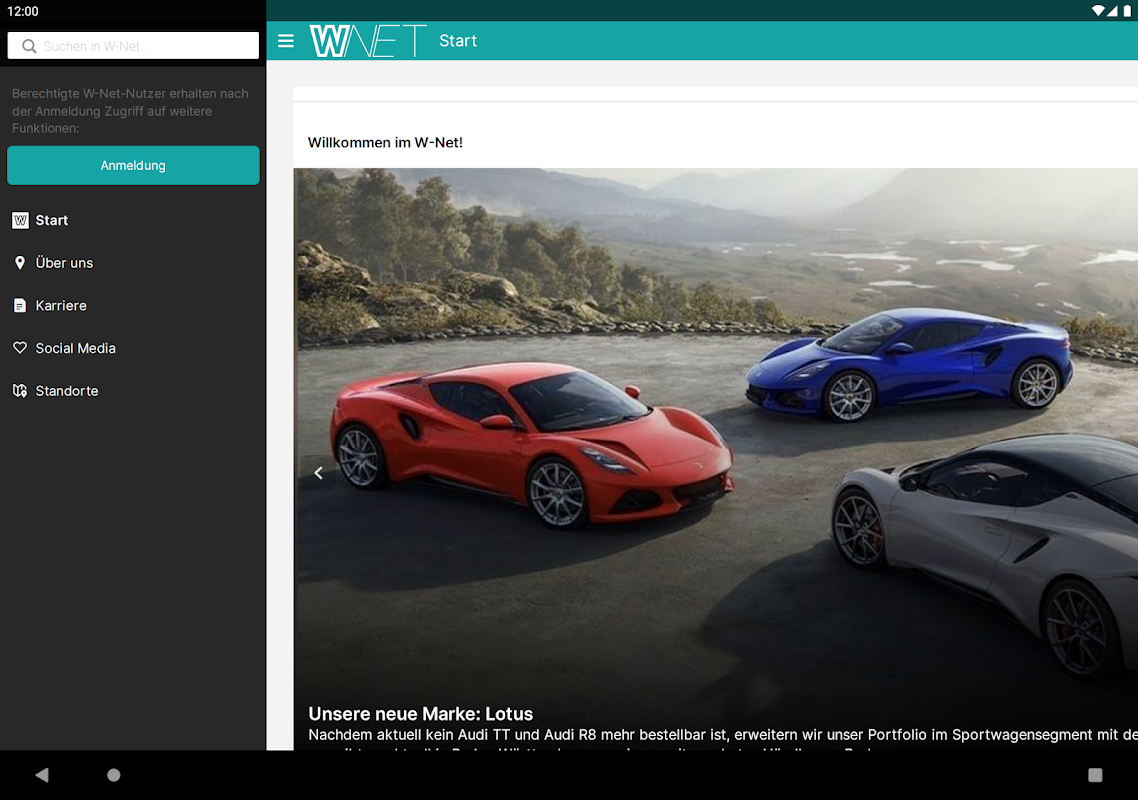This screenshot has width=1138, height=800.
Task: Open the Karriere menu item
Action: [133, 306]
